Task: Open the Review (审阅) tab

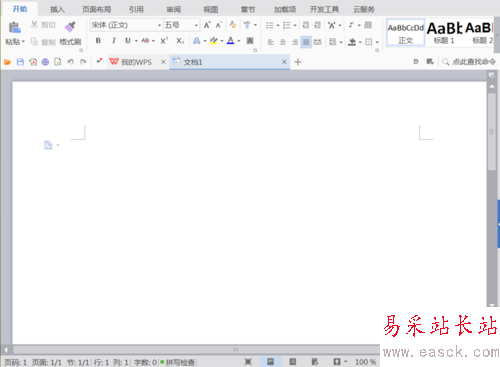Action: [x=174, y=9]
